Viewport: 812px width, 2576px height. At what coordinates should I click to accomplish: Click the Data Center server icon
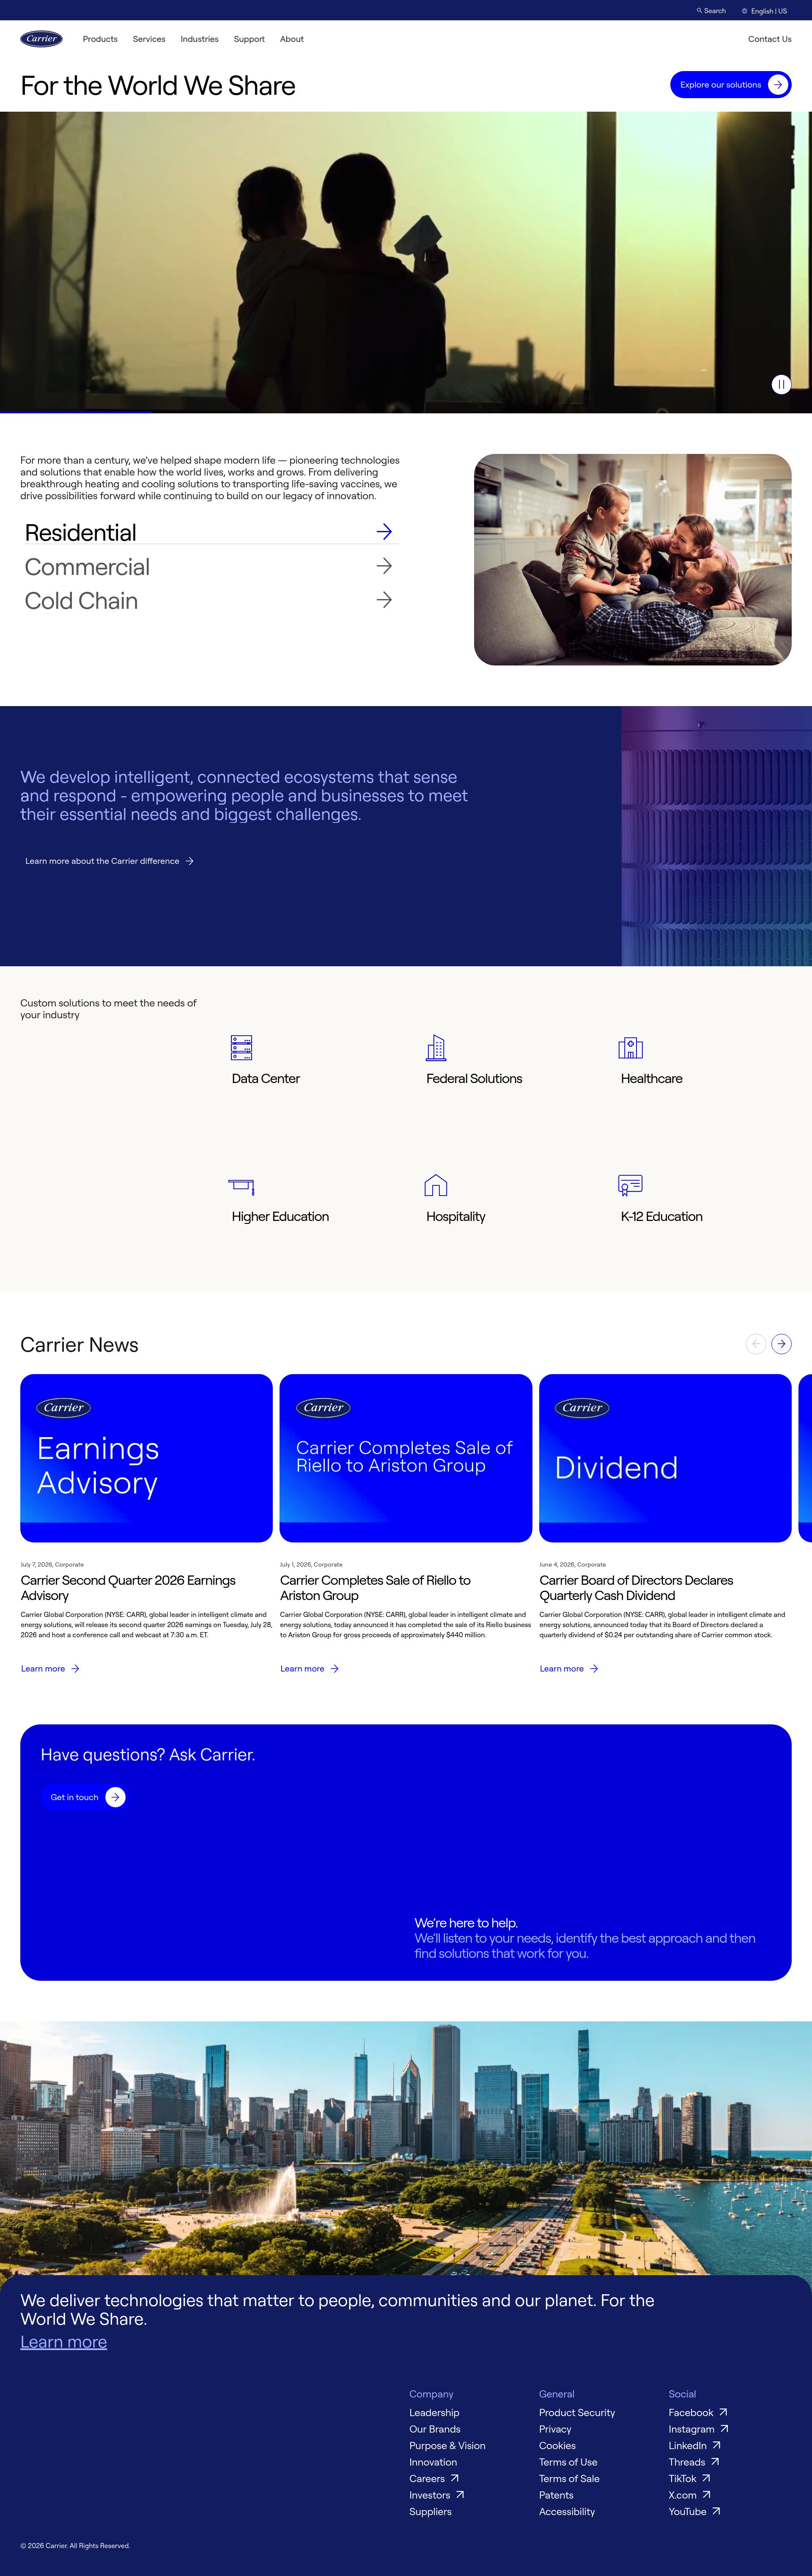coord(241,1047)
